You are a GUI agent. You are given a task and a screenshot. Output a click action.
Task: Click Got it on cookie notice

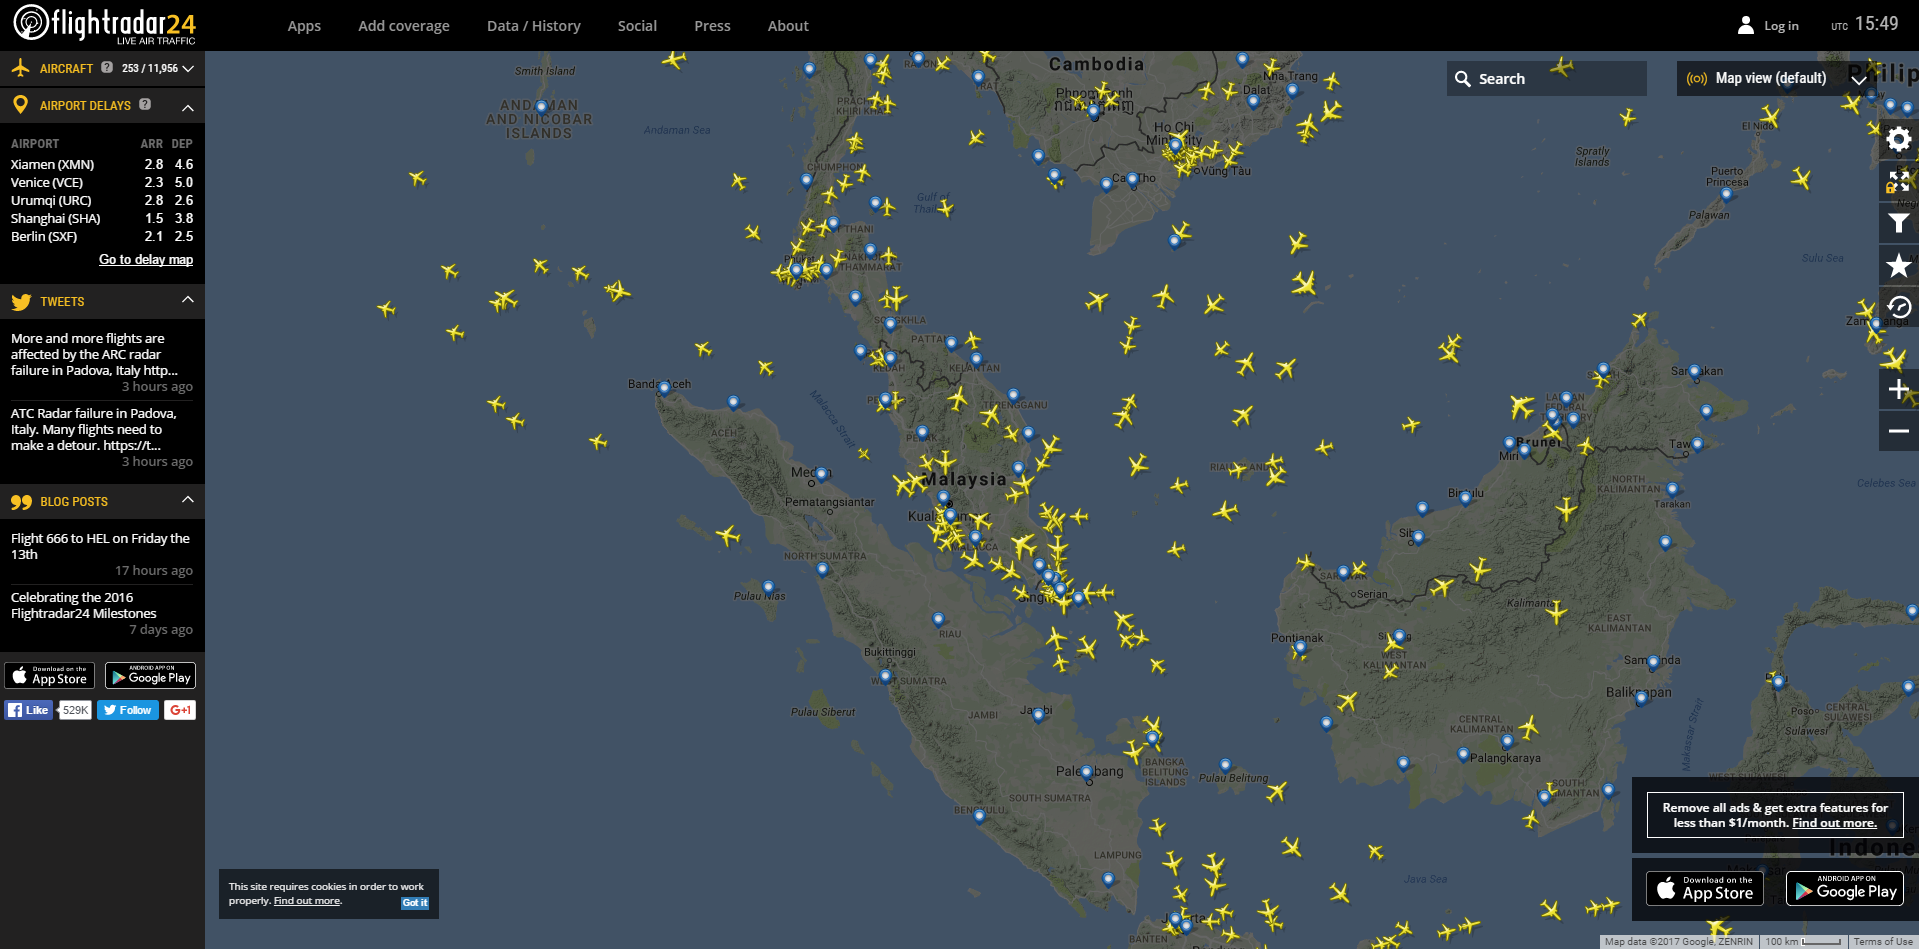415,903
